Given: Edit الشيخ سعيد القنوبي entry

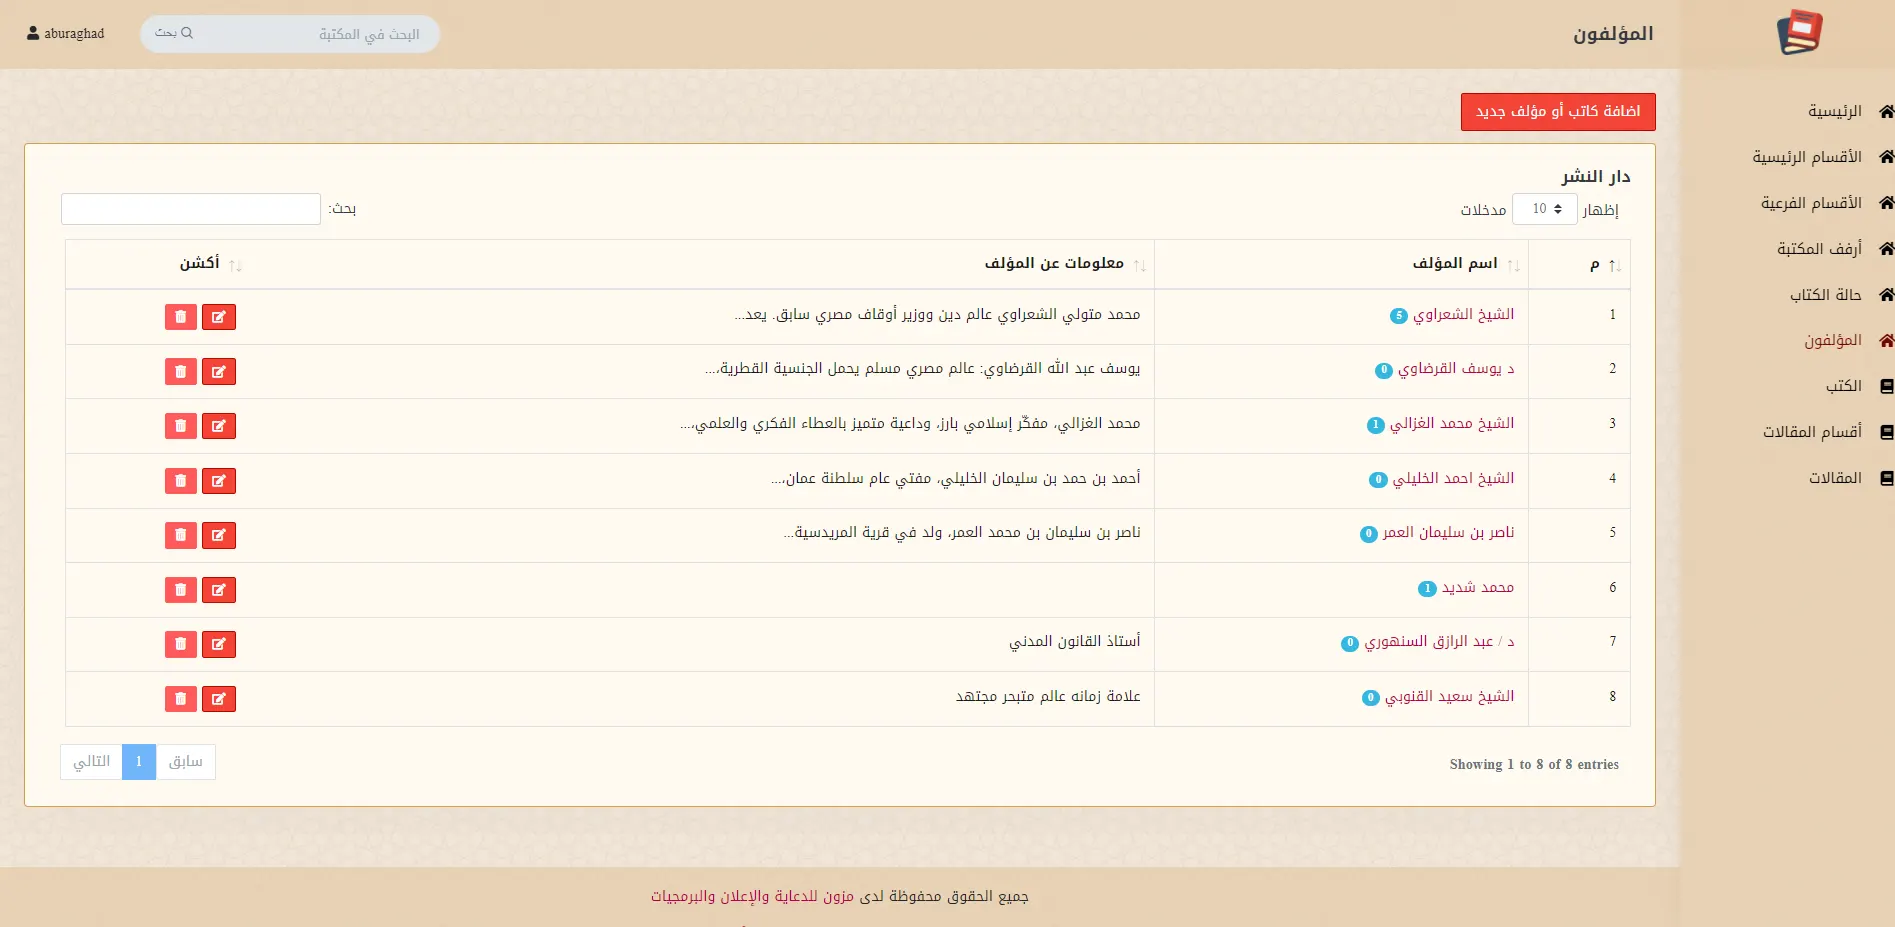Looking at the screenshot, I should click(x=218, y=699).
